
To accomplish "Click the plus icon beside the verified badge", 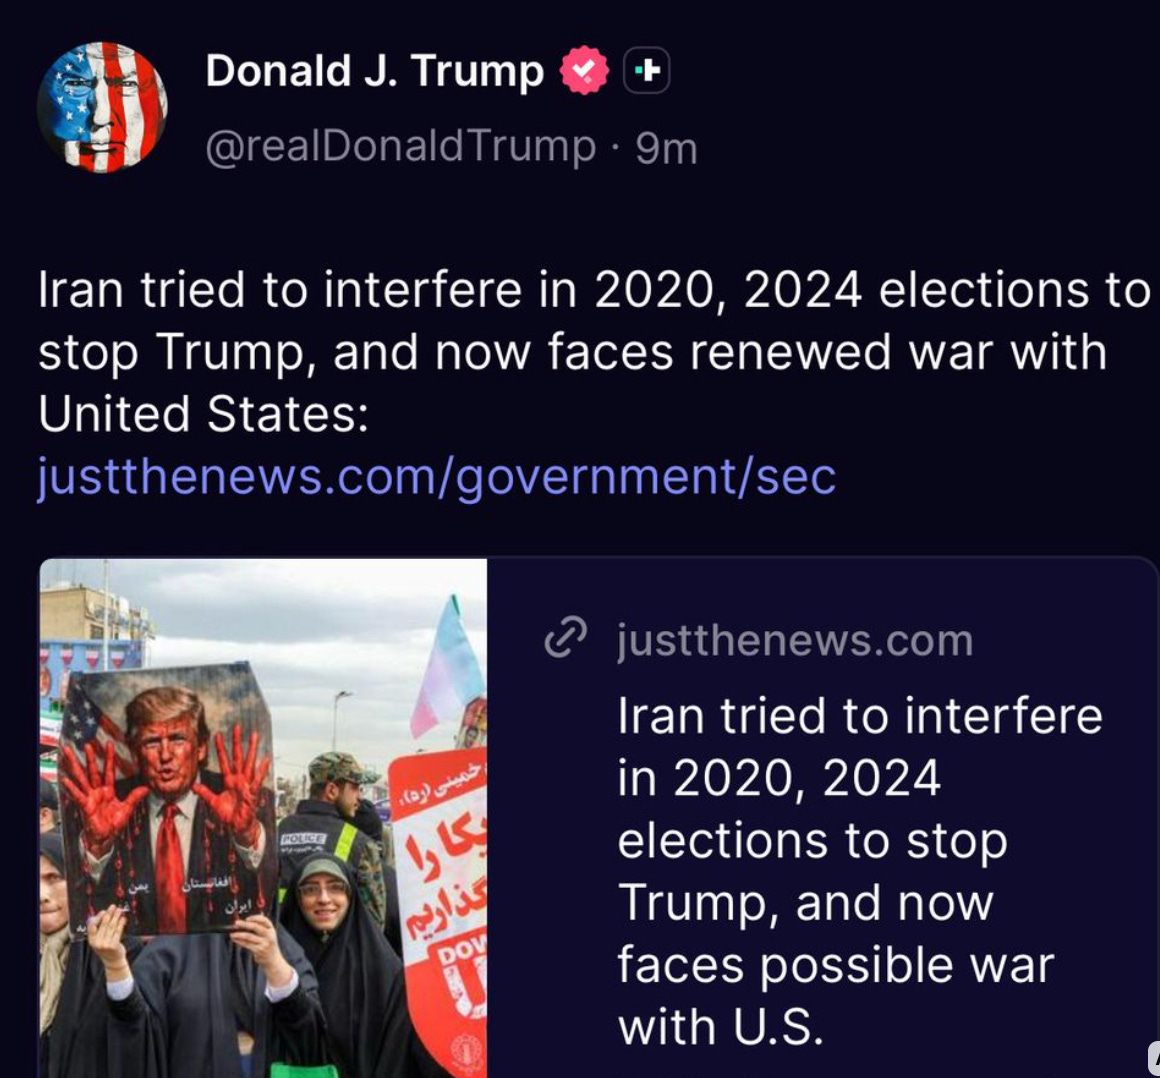I will [647, 70].
